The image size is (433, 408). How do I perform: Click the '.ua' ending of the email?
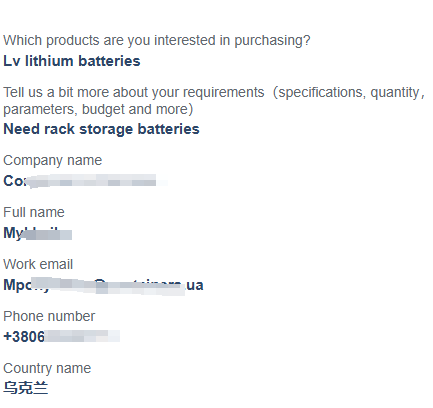tap(194, 285)
